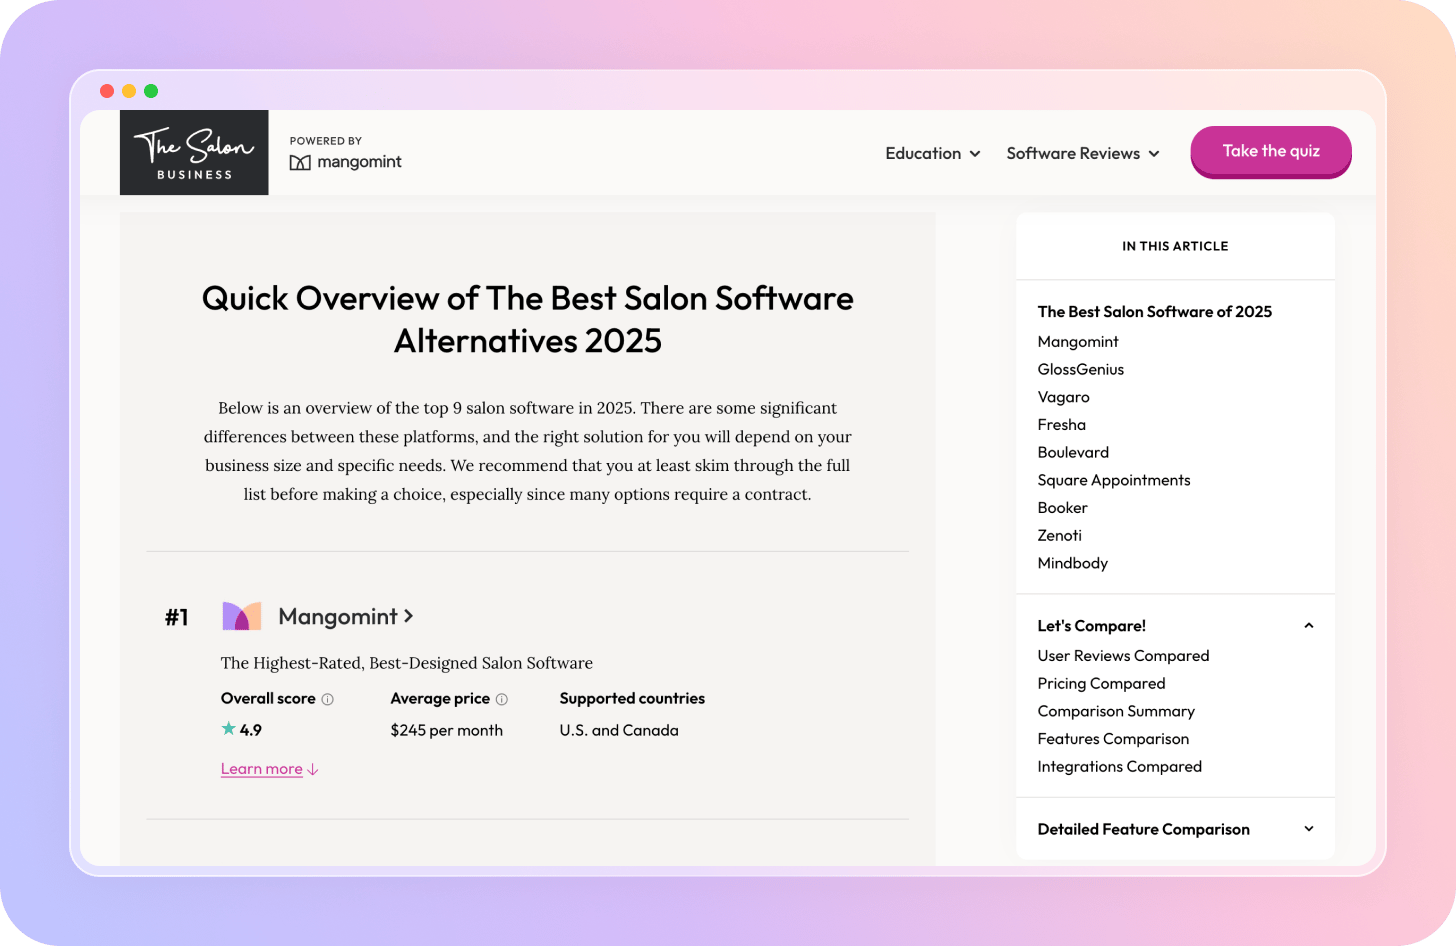Collapse the Let's Compare! section
Image resolution: width=1456 pixels, height=946 pixels.
pos(1309,626)
